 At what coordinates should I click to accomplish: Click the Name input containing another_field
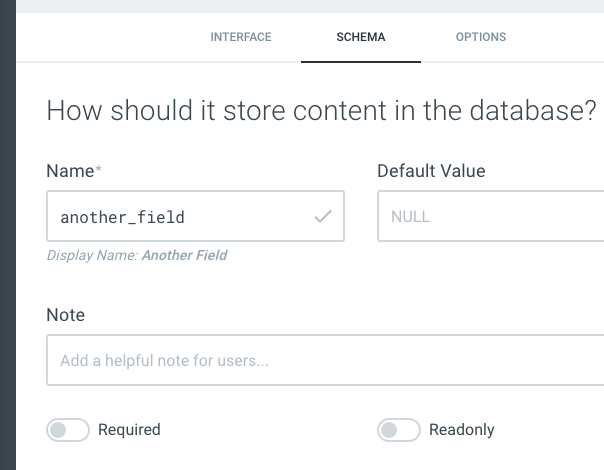(180, 216)
